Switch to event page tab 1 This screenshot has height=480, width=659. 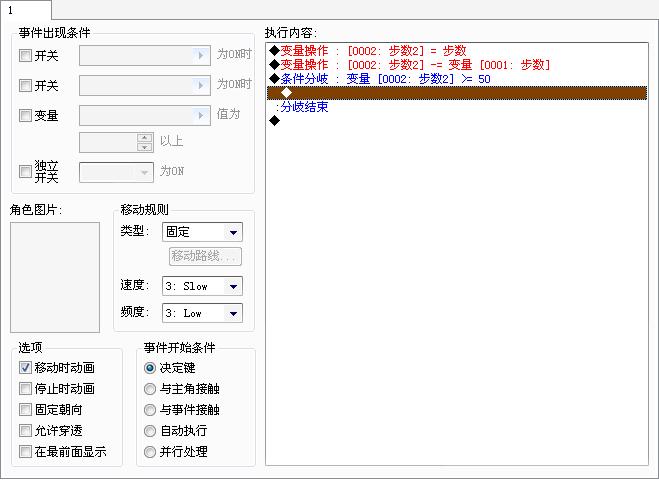coord(26,10)
